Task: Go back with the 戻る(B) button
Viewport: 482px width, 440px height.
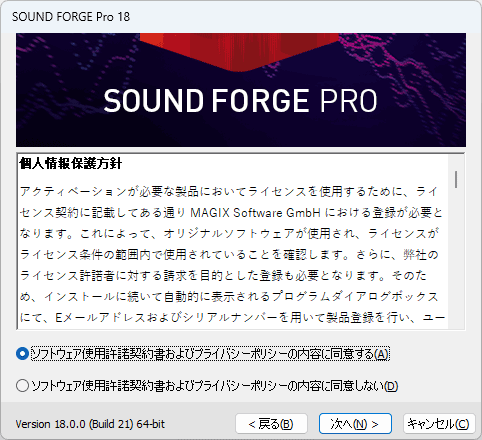Action: pos(271,424)
